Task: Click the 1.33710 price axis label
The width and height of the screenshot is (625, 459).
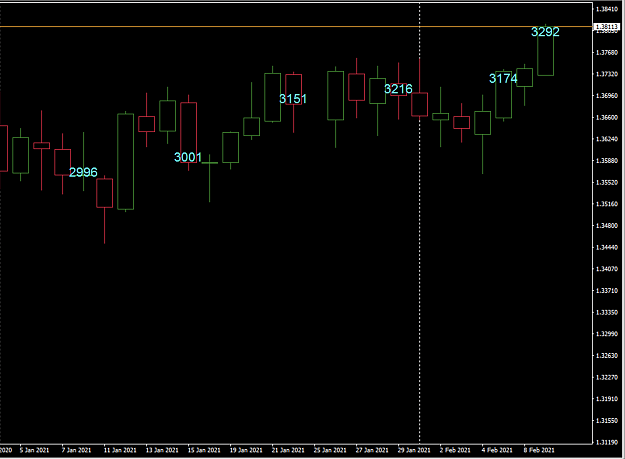Action: click(607, 290)
